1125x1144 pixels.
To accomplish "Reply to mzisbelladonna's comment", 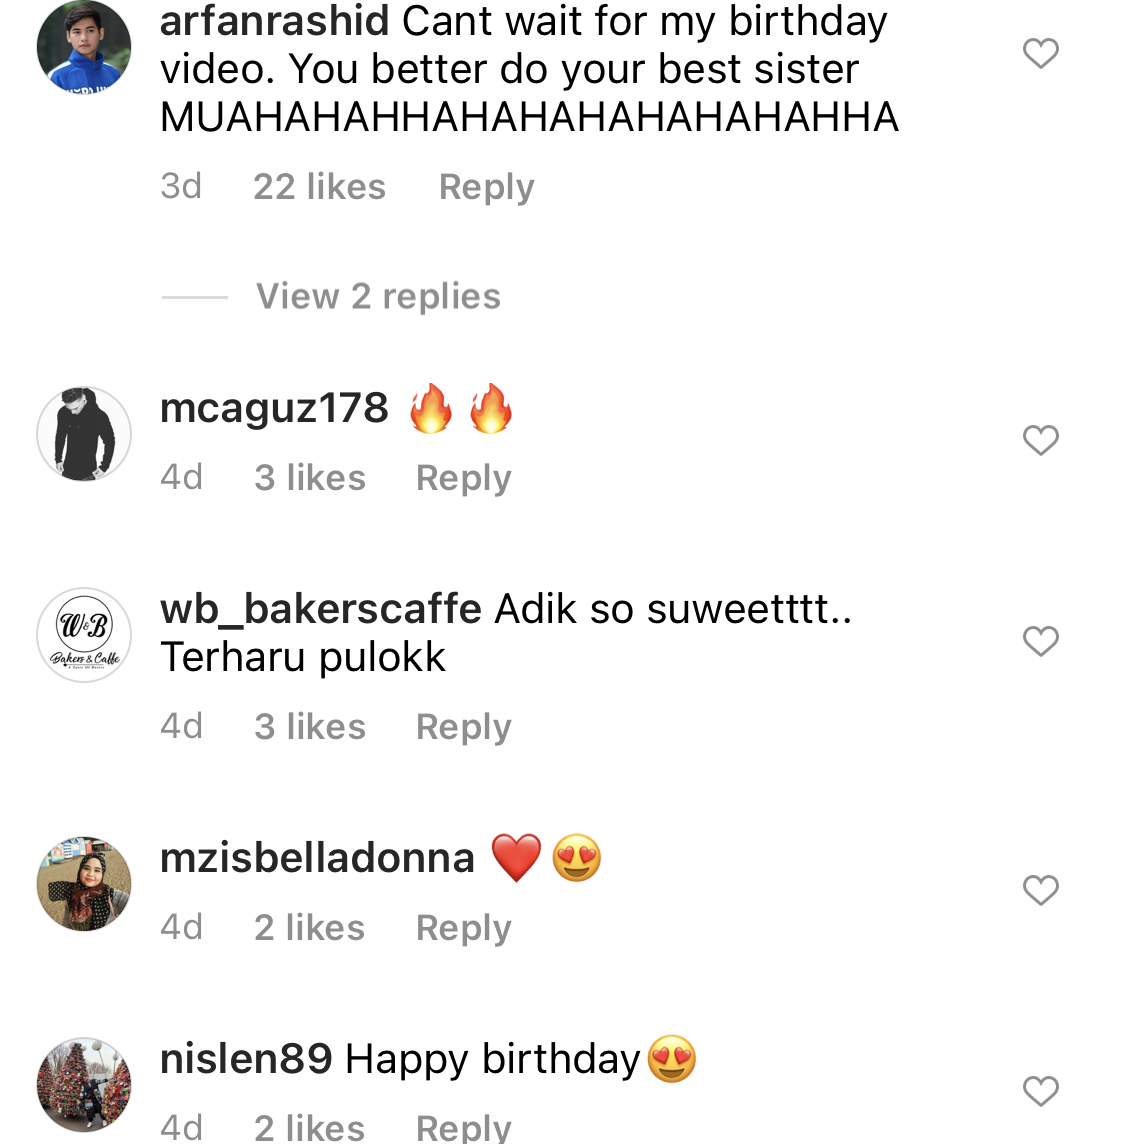I will [x=463, y=928].
